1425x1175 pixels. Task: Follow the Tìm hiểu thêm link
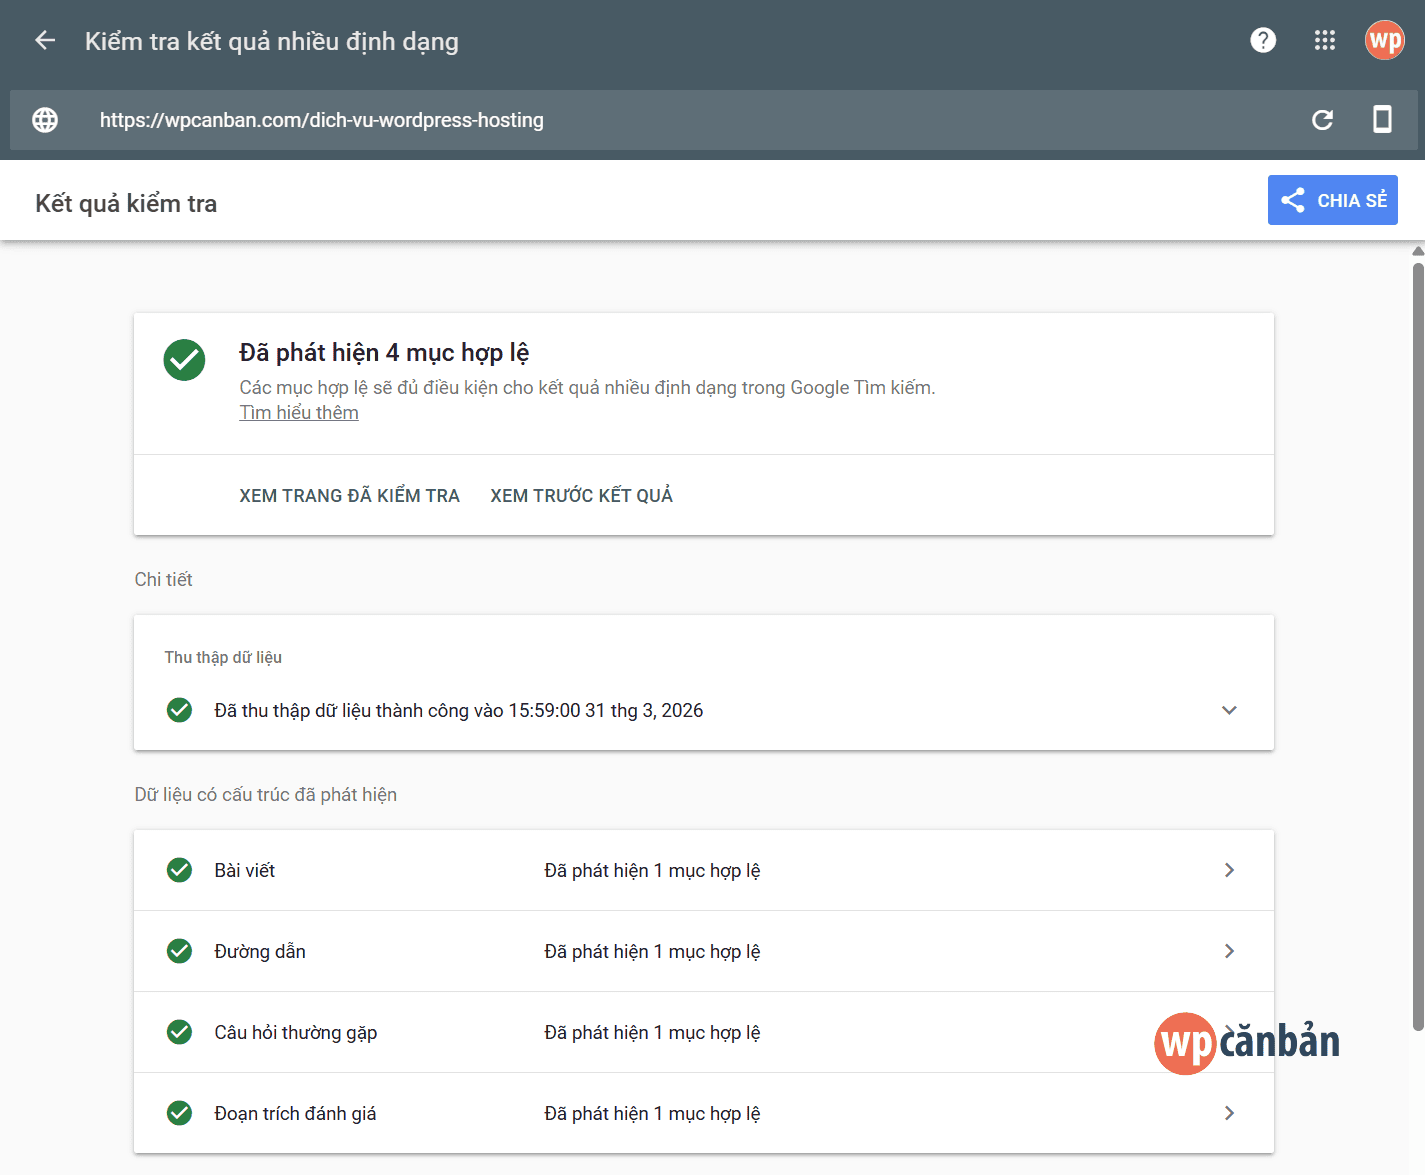point(298,413)
